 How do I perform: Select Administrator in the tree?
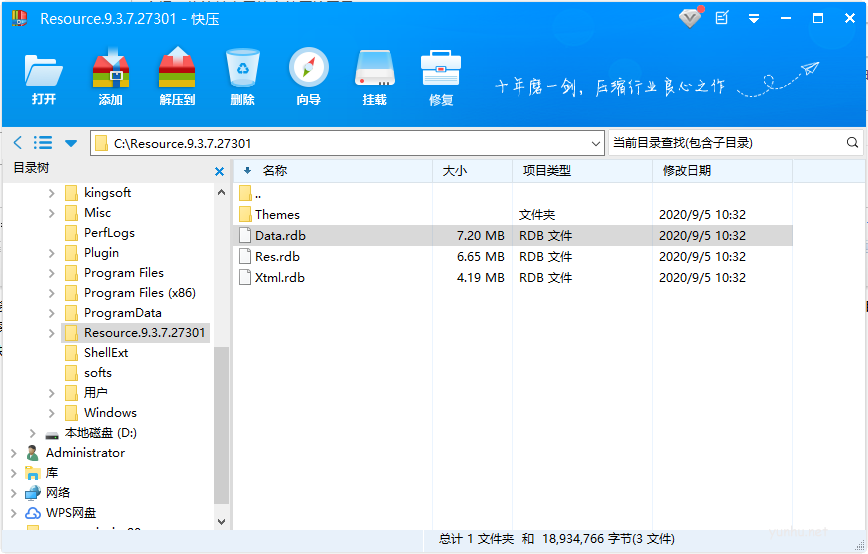[x=85, y=453]
